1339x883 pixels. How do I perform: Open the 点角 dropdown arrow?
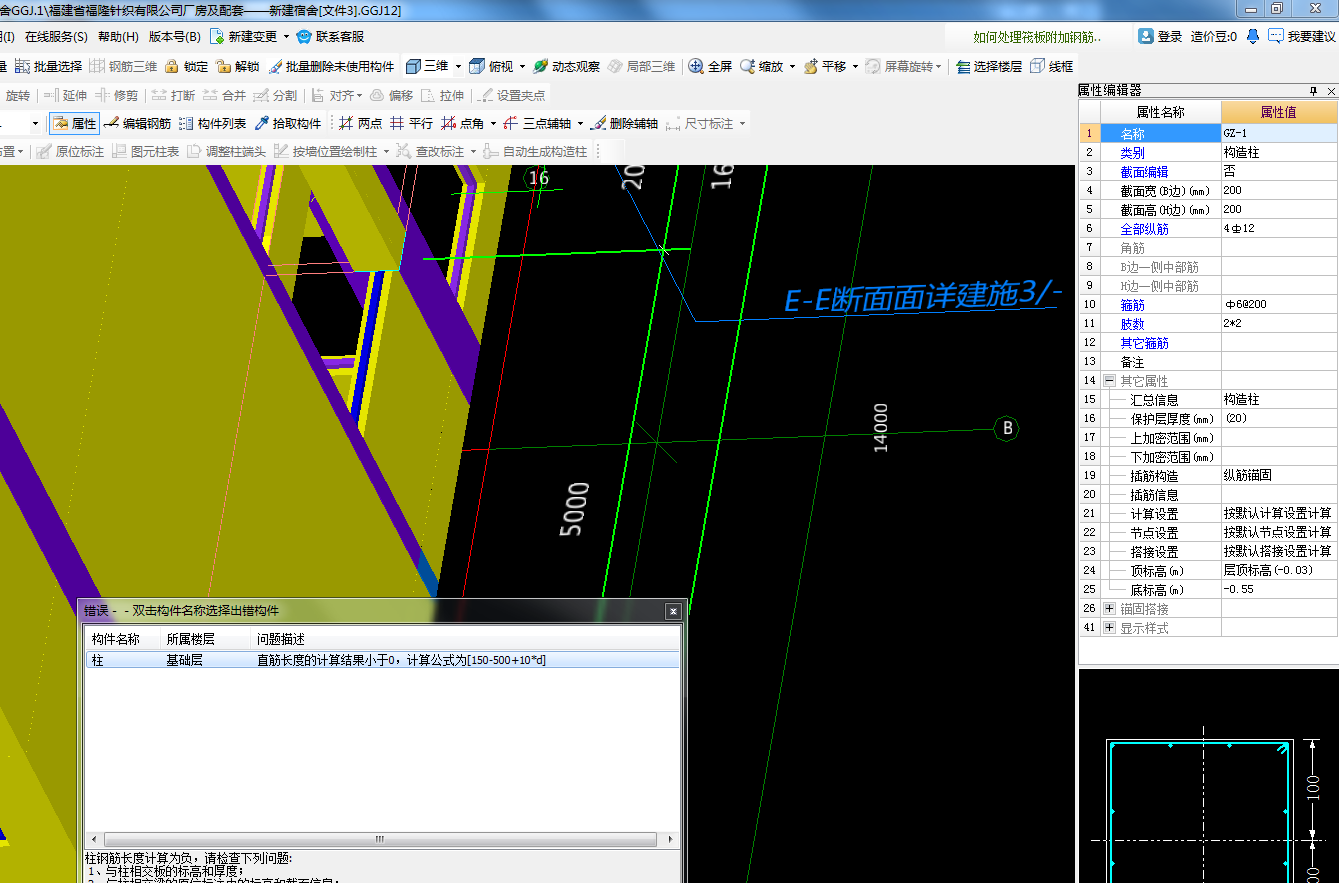pyautogui.click(x=493, y=123)
